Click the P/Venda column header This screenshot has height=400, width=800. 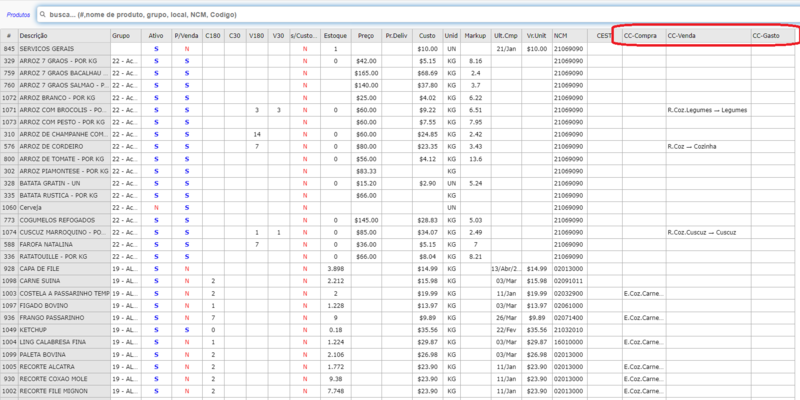tap(187, 36)
